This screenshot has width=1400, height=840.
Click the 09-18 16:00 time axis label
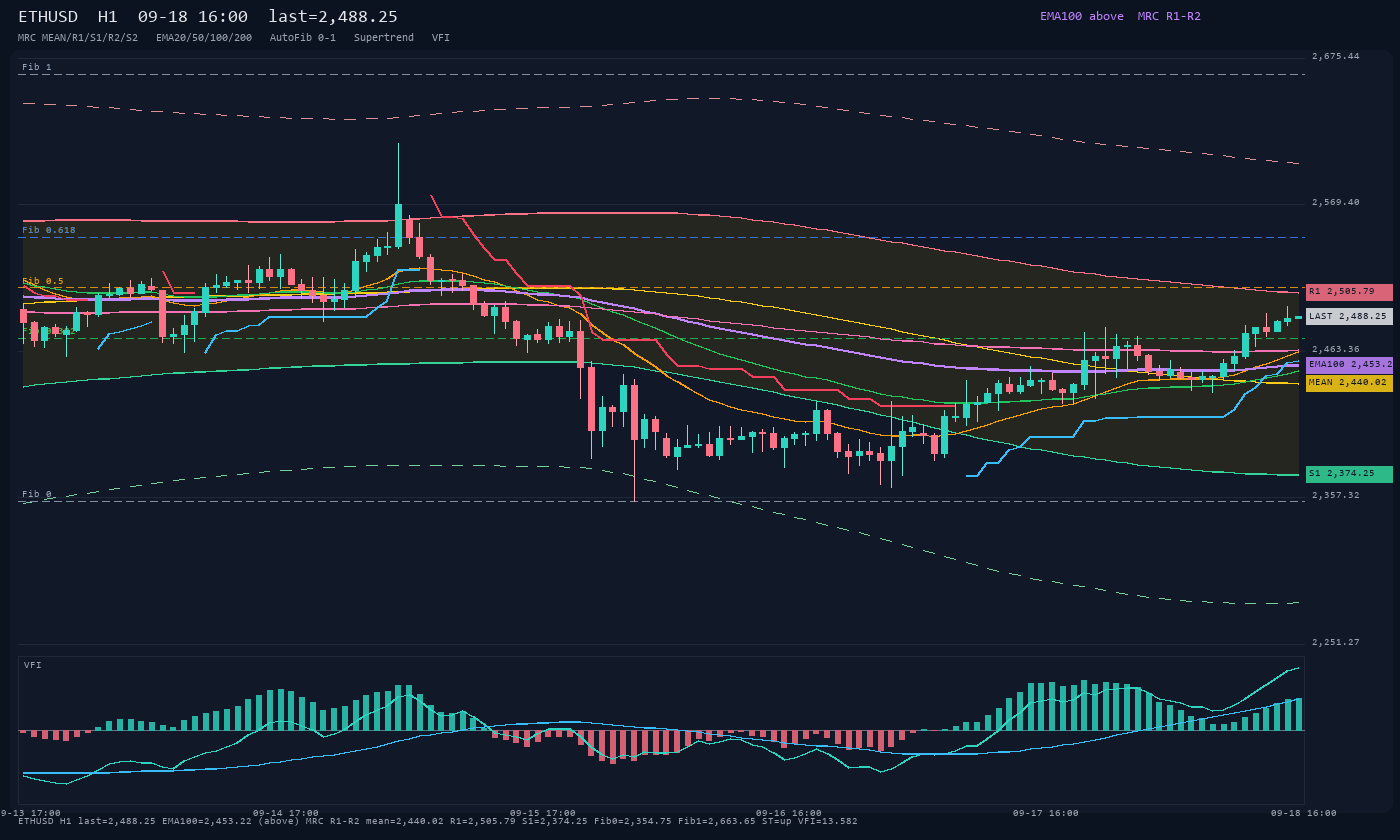1303,813
